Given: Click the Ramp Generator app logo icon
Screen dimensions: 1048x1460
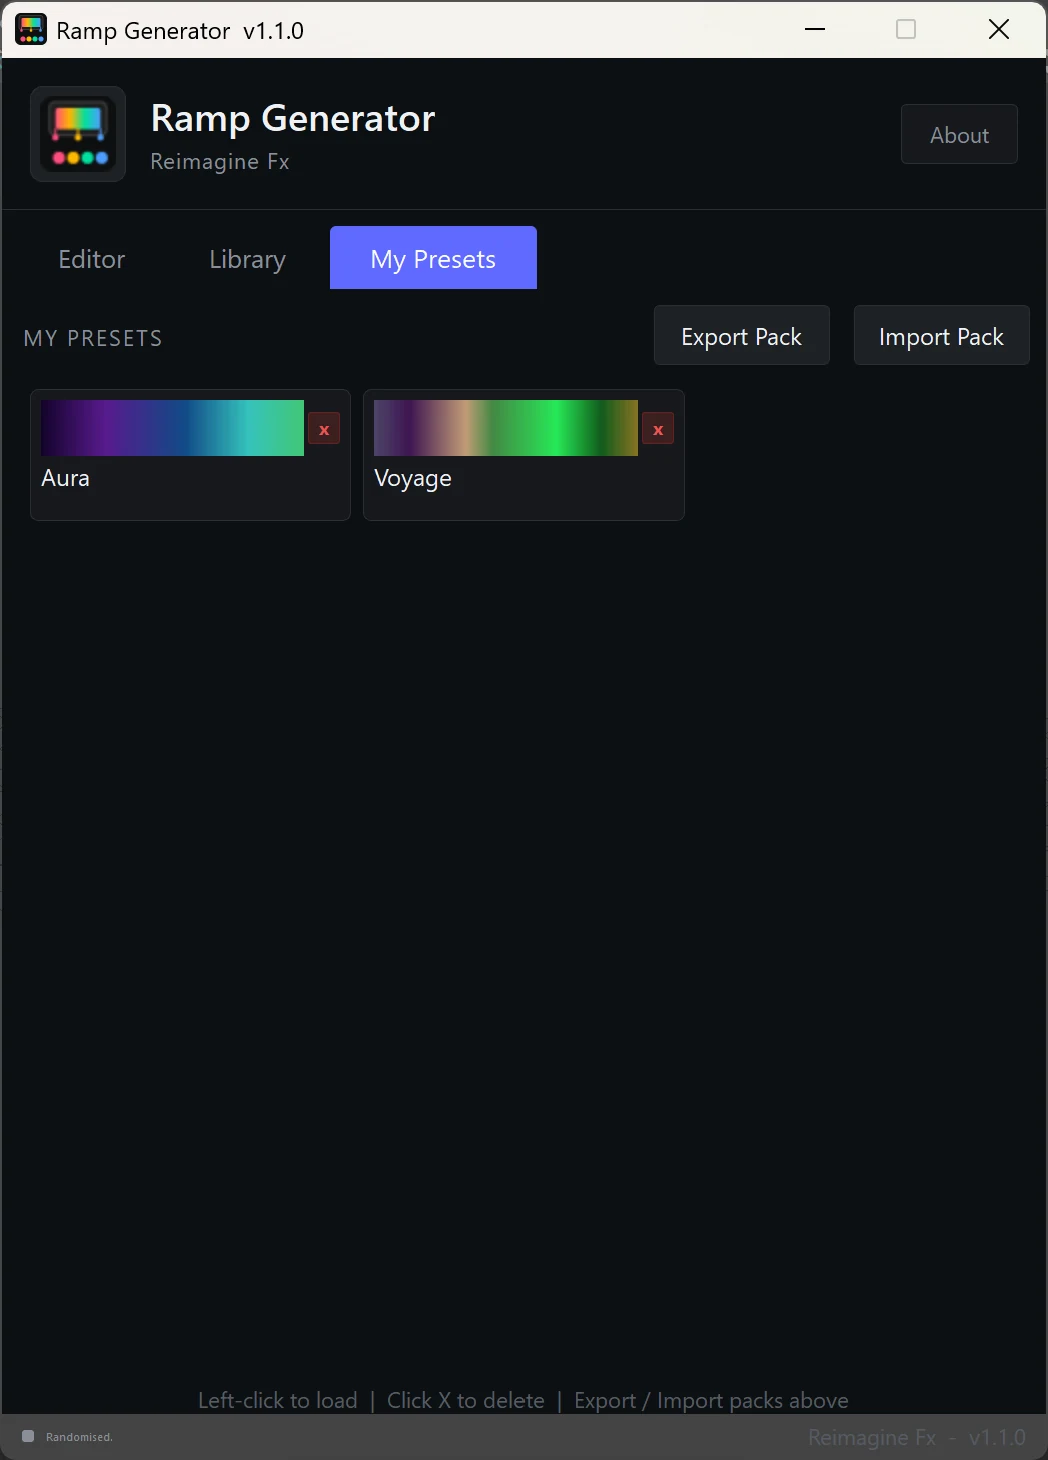Looking at the screenshot, I should pos(78,134).
